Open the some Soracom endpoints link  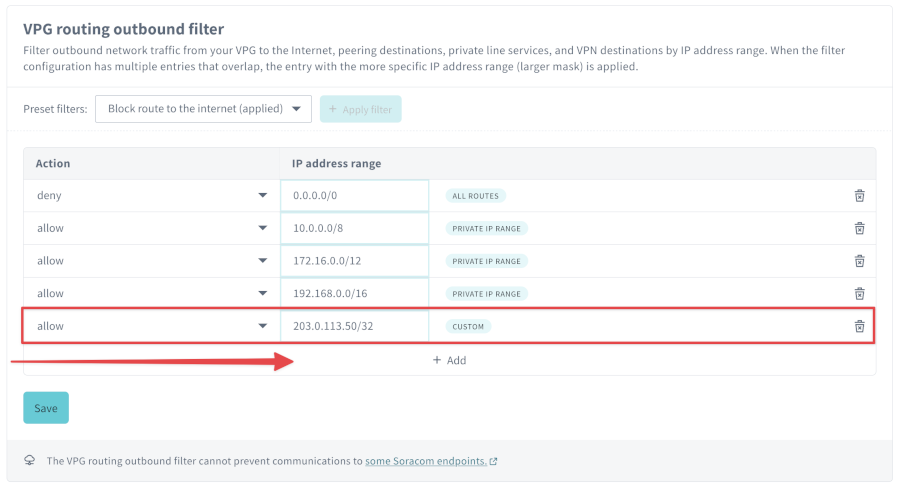(426, 461)
